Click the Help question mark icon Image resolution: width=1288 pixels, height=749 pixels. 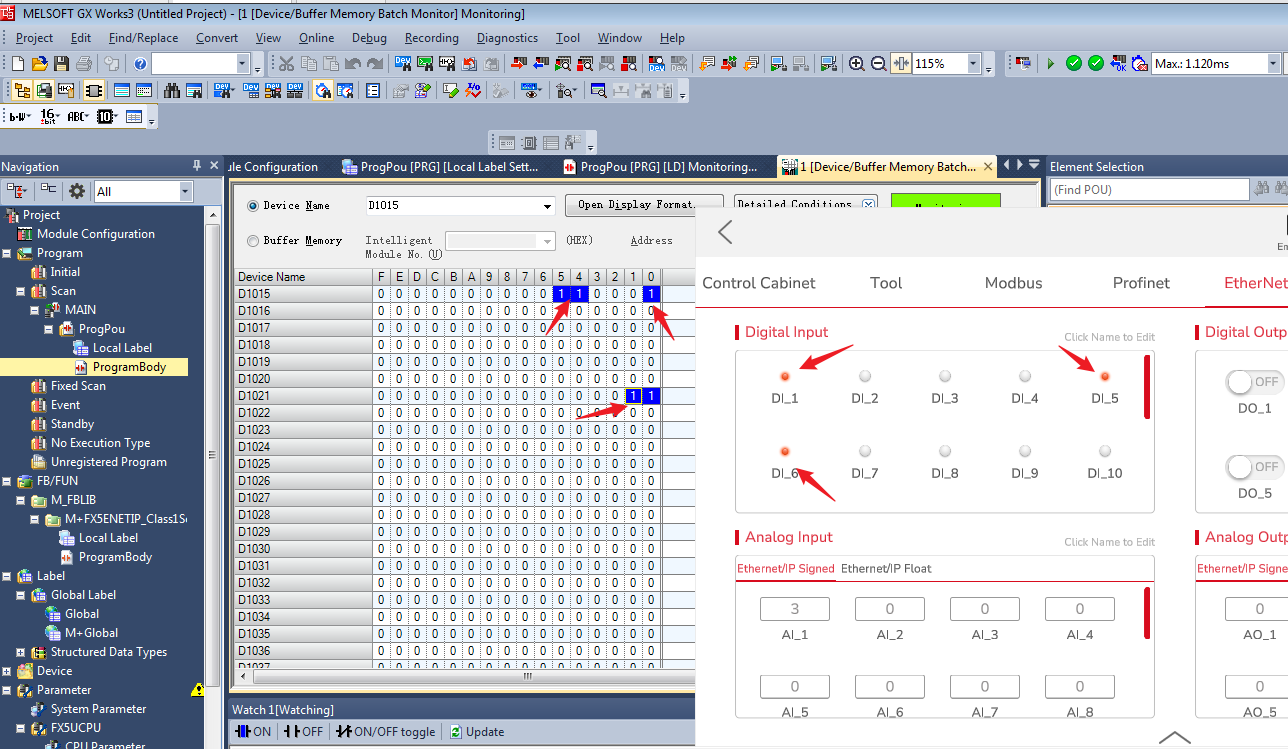tap(140, 64)
